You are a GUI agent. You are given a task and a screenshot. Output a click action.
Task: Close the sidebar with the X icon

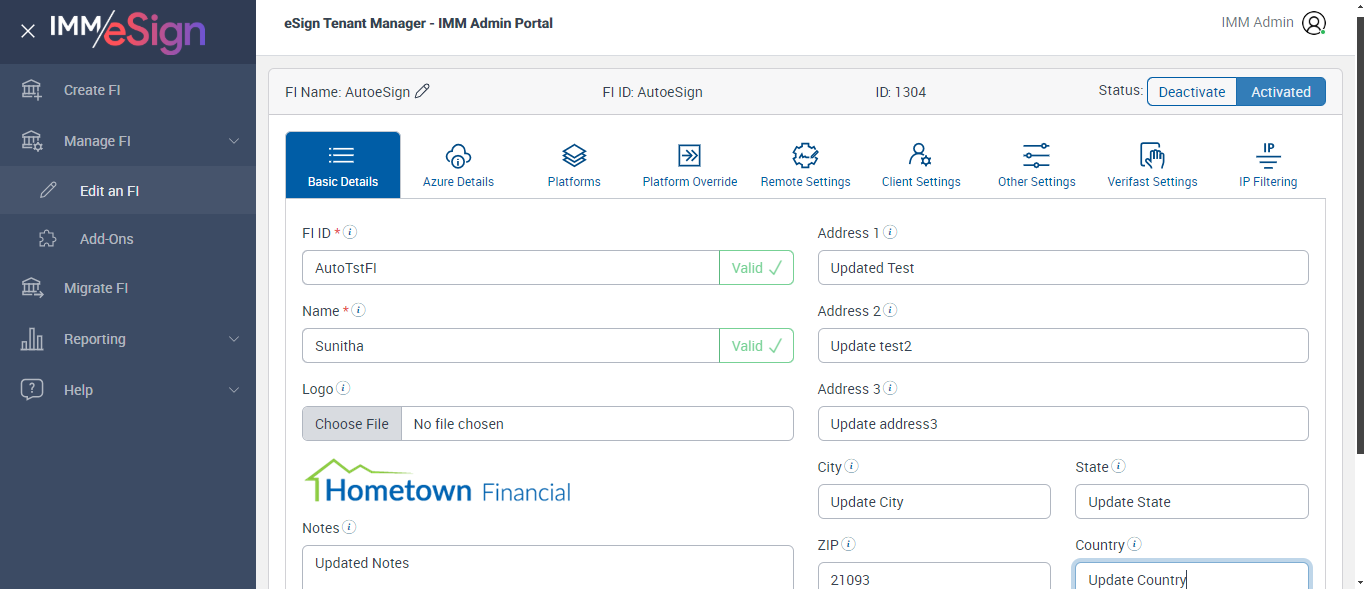pyautogui.click(x=28, y=31)
